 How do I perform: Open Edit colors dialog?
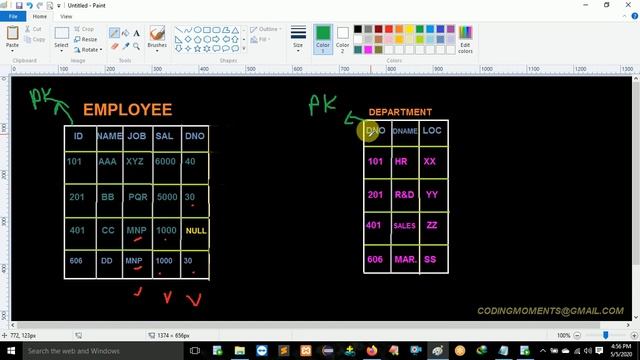[x=465, y=40]
